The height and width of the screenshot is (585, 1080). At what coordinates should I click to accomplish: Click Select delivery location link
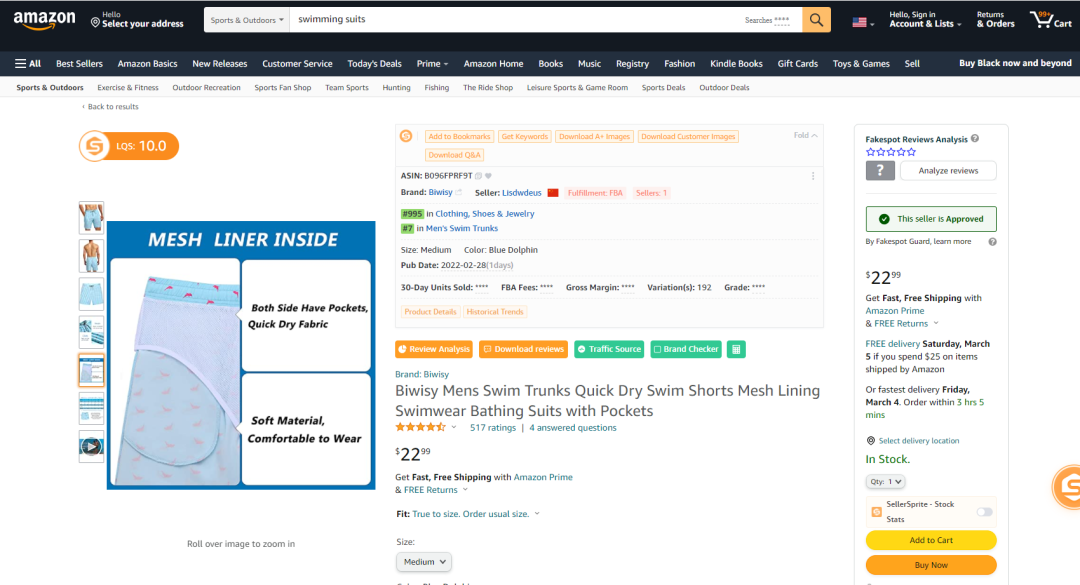pyautogui.click(x=919, y=441)
